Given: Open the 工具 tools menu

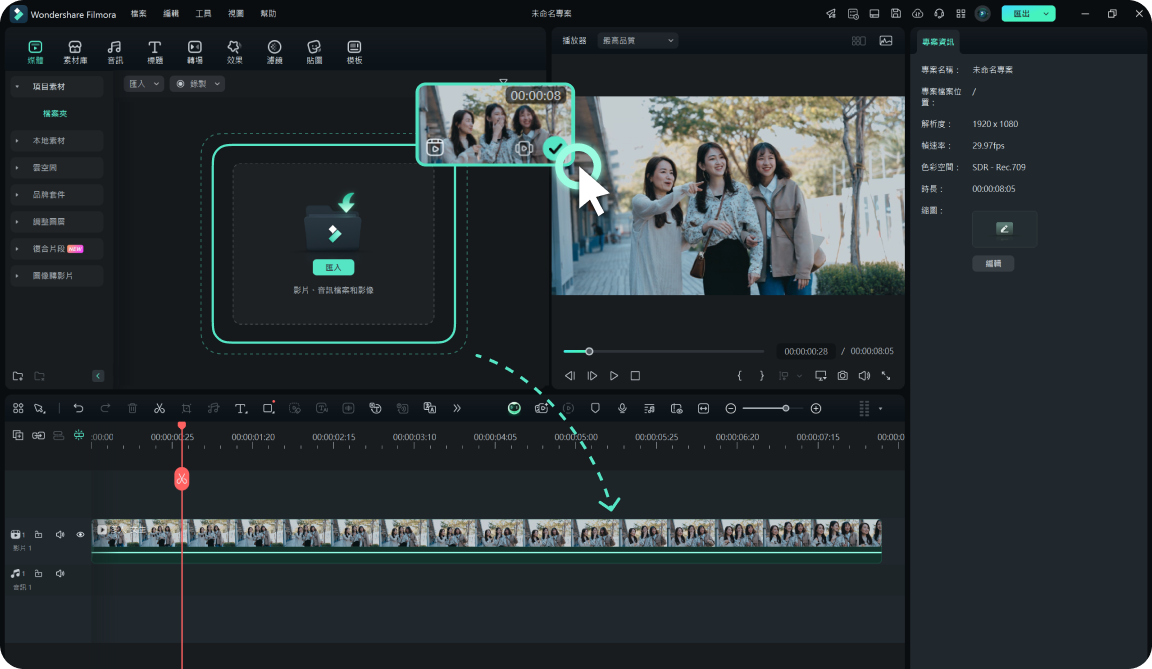Looking at the screenshot, I should coord(203,14).
